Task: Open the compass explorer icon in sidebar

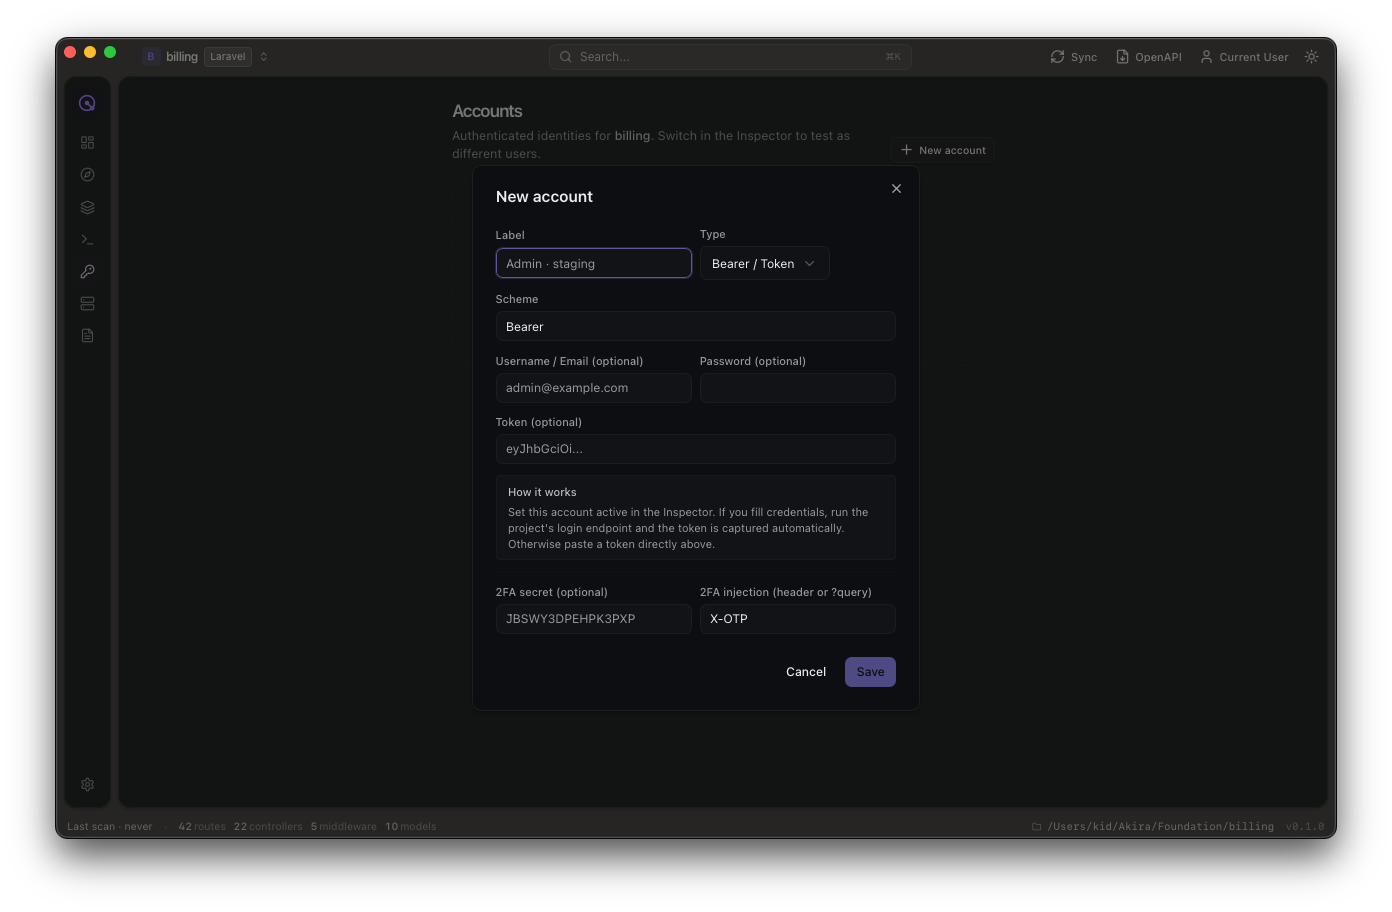Action: (87, 175)
